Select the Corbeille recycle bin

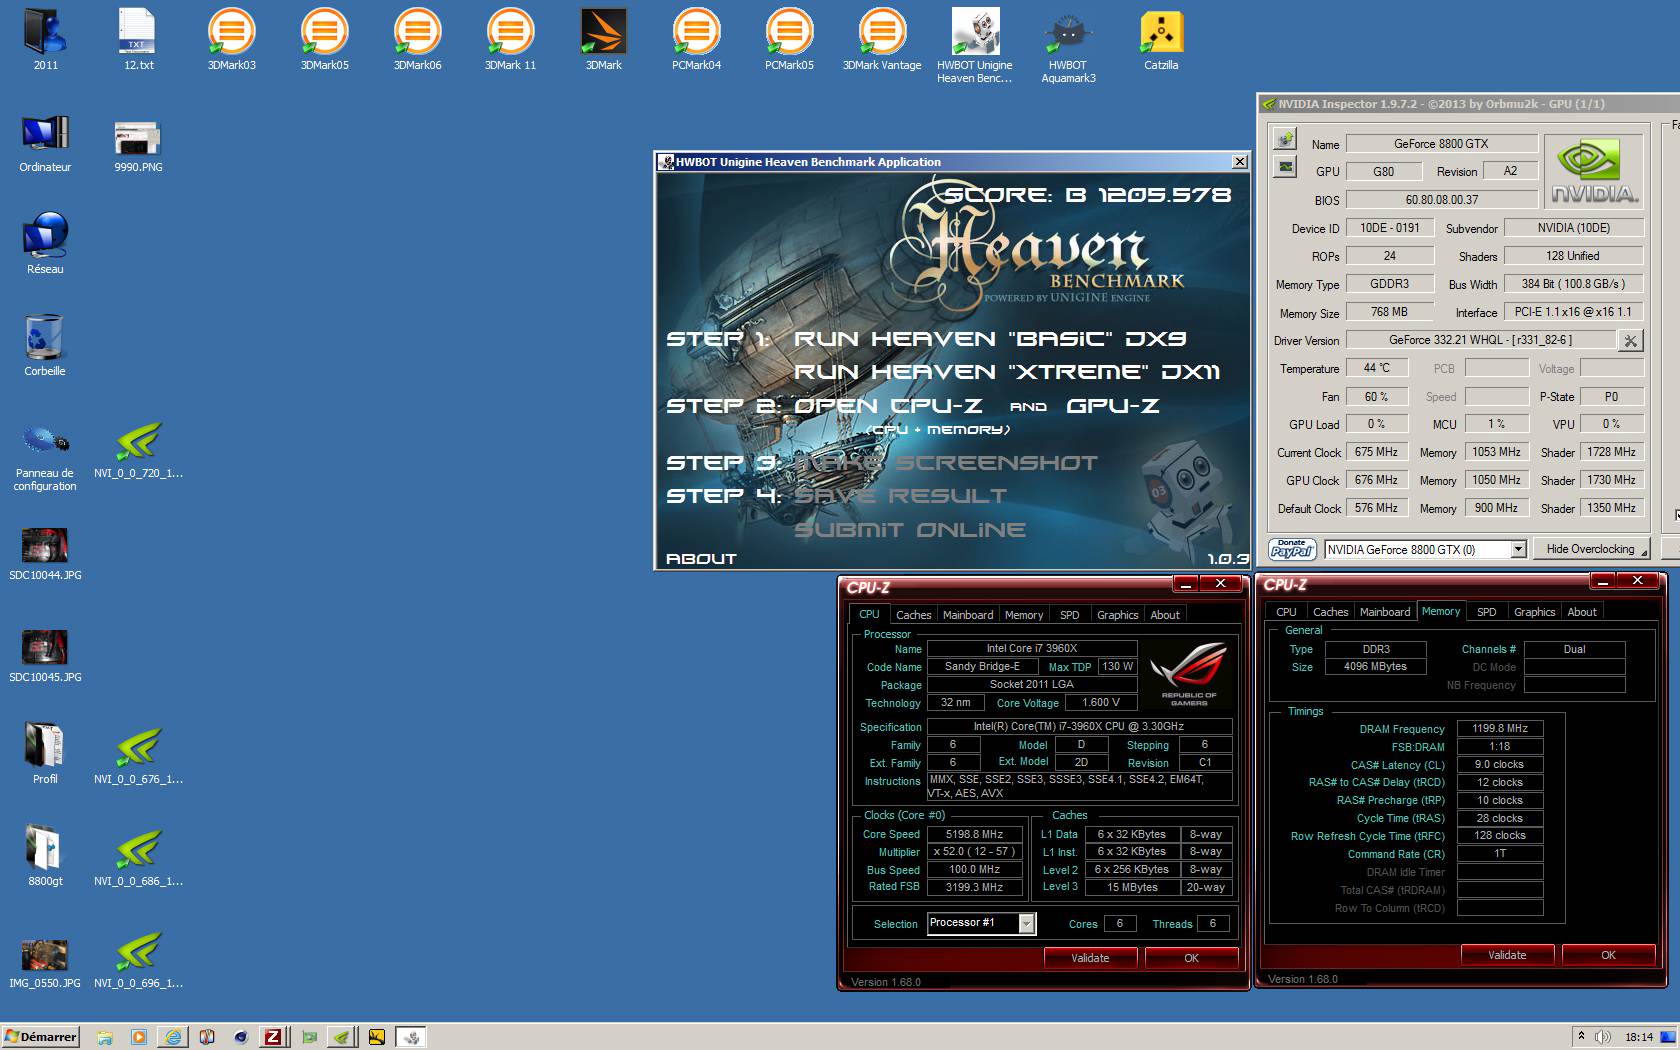(45, 345)
